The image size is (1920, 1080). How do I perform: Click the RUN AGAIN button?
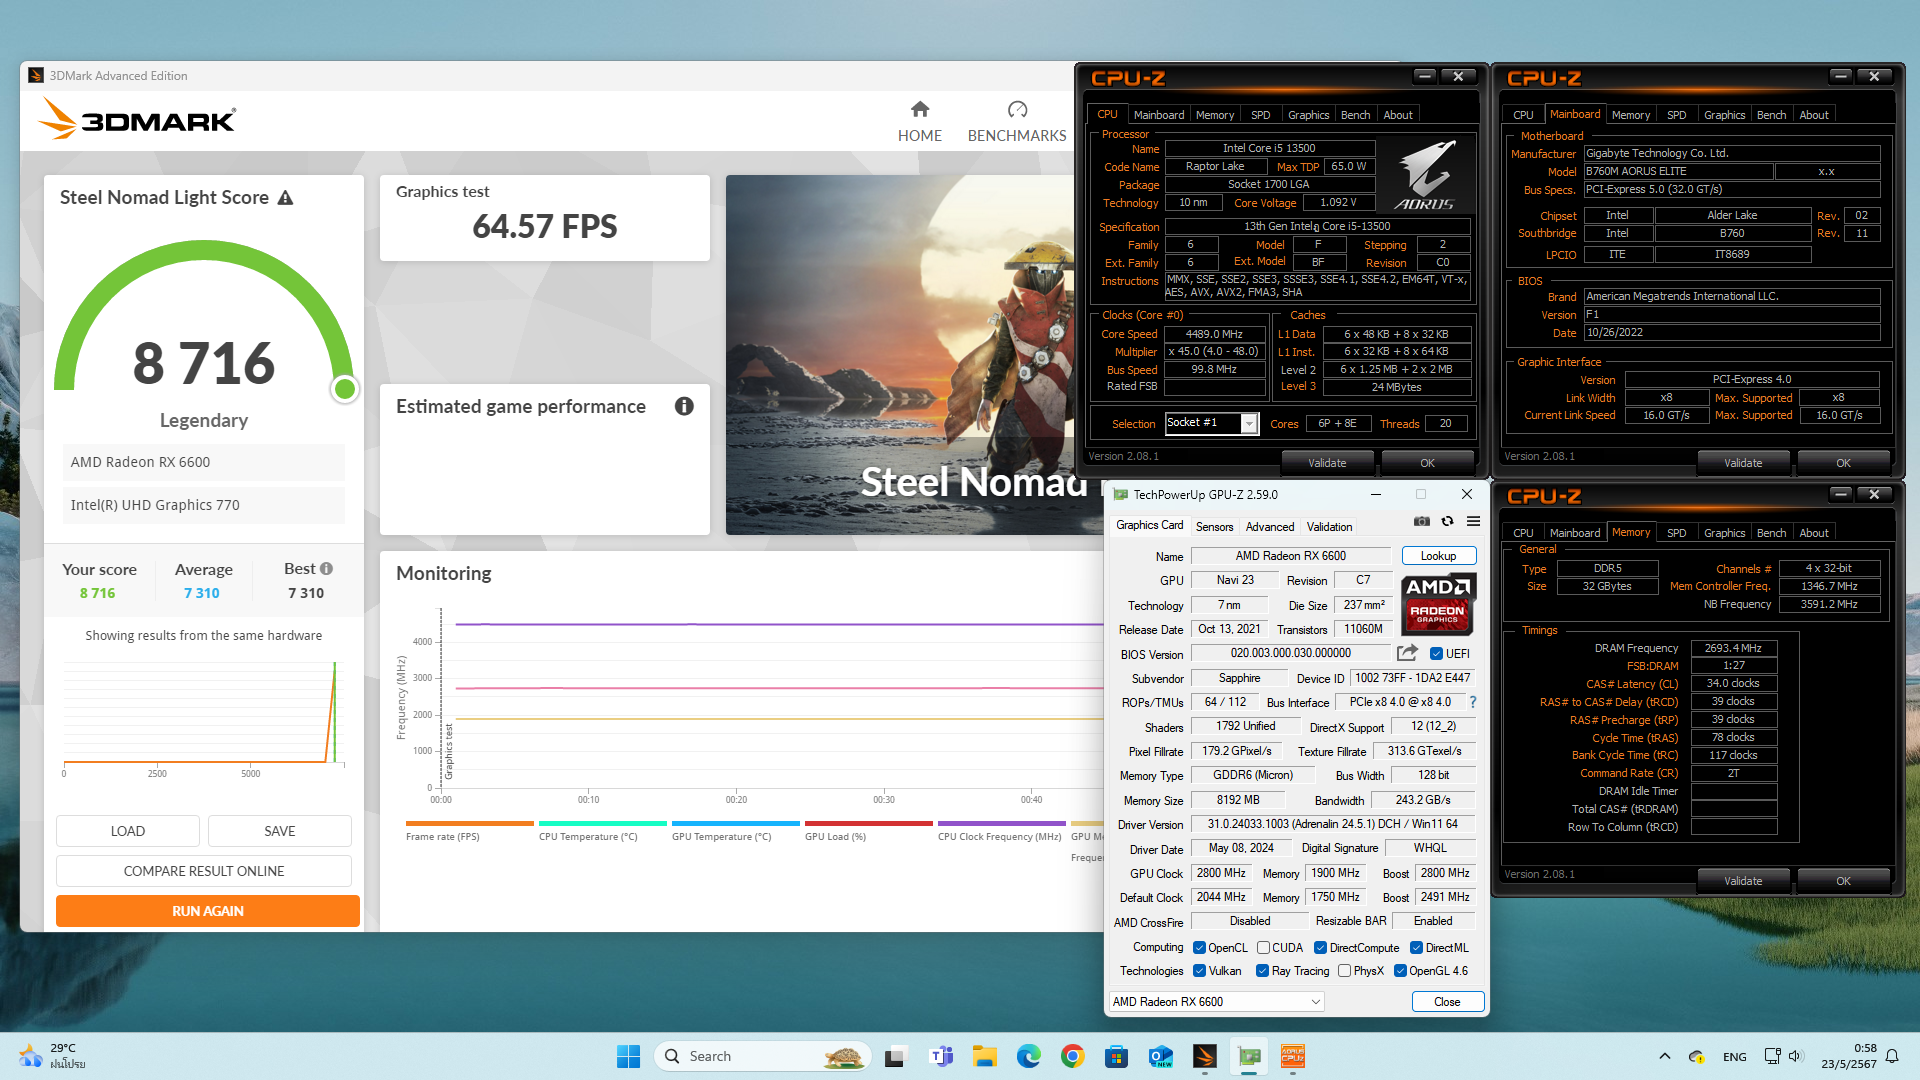207,911
